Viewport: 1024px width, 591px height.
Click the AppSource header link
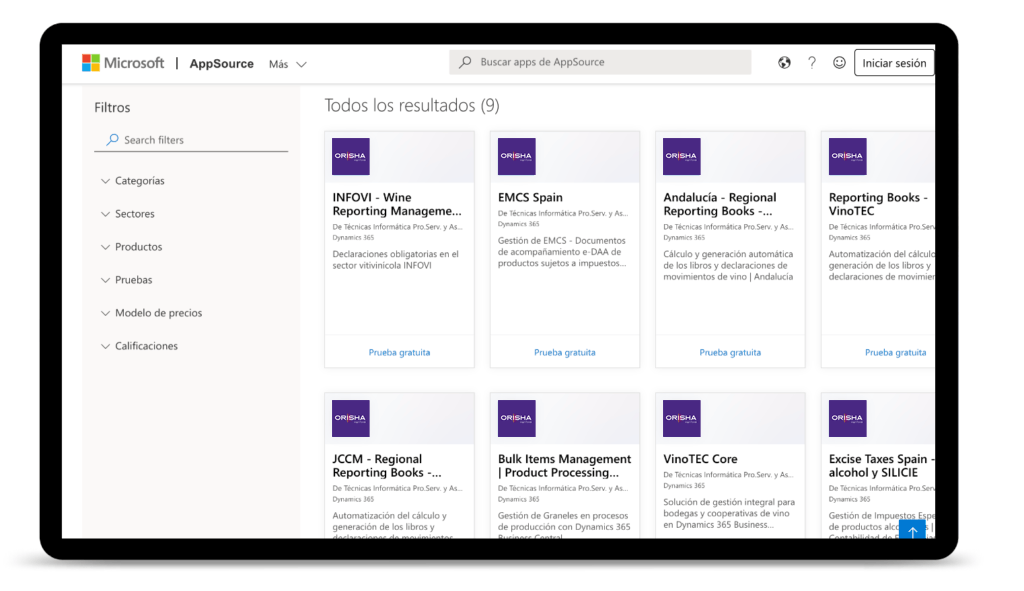click(x=221, y=63)
